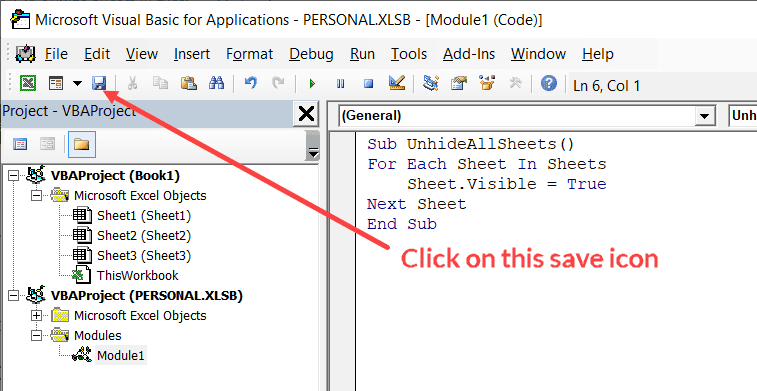Viewport: 757px width, 391px height.
Task: Open the Help menu
Action: [x=598, y=54]
